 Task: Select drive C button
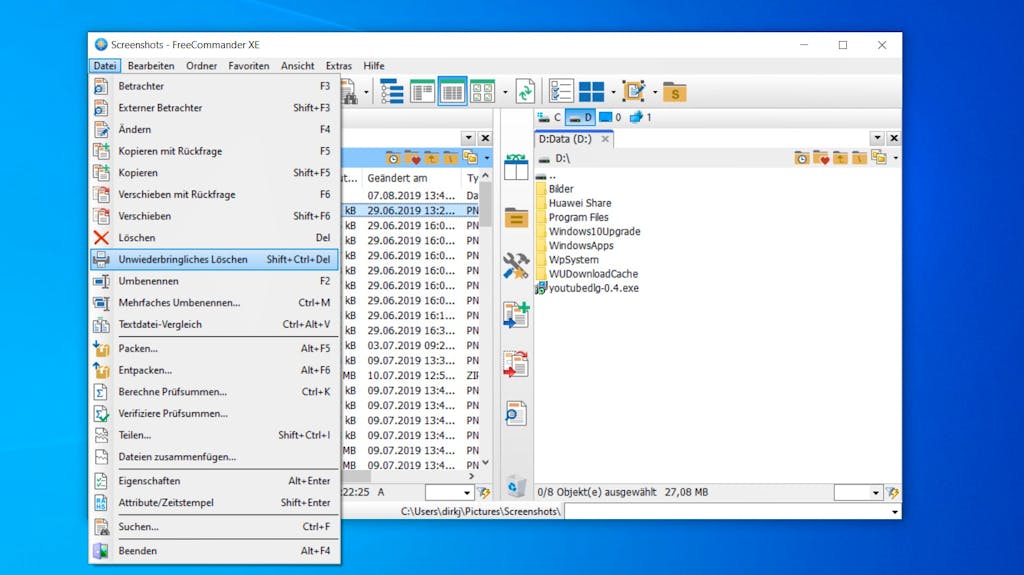(x=549, y=118)
